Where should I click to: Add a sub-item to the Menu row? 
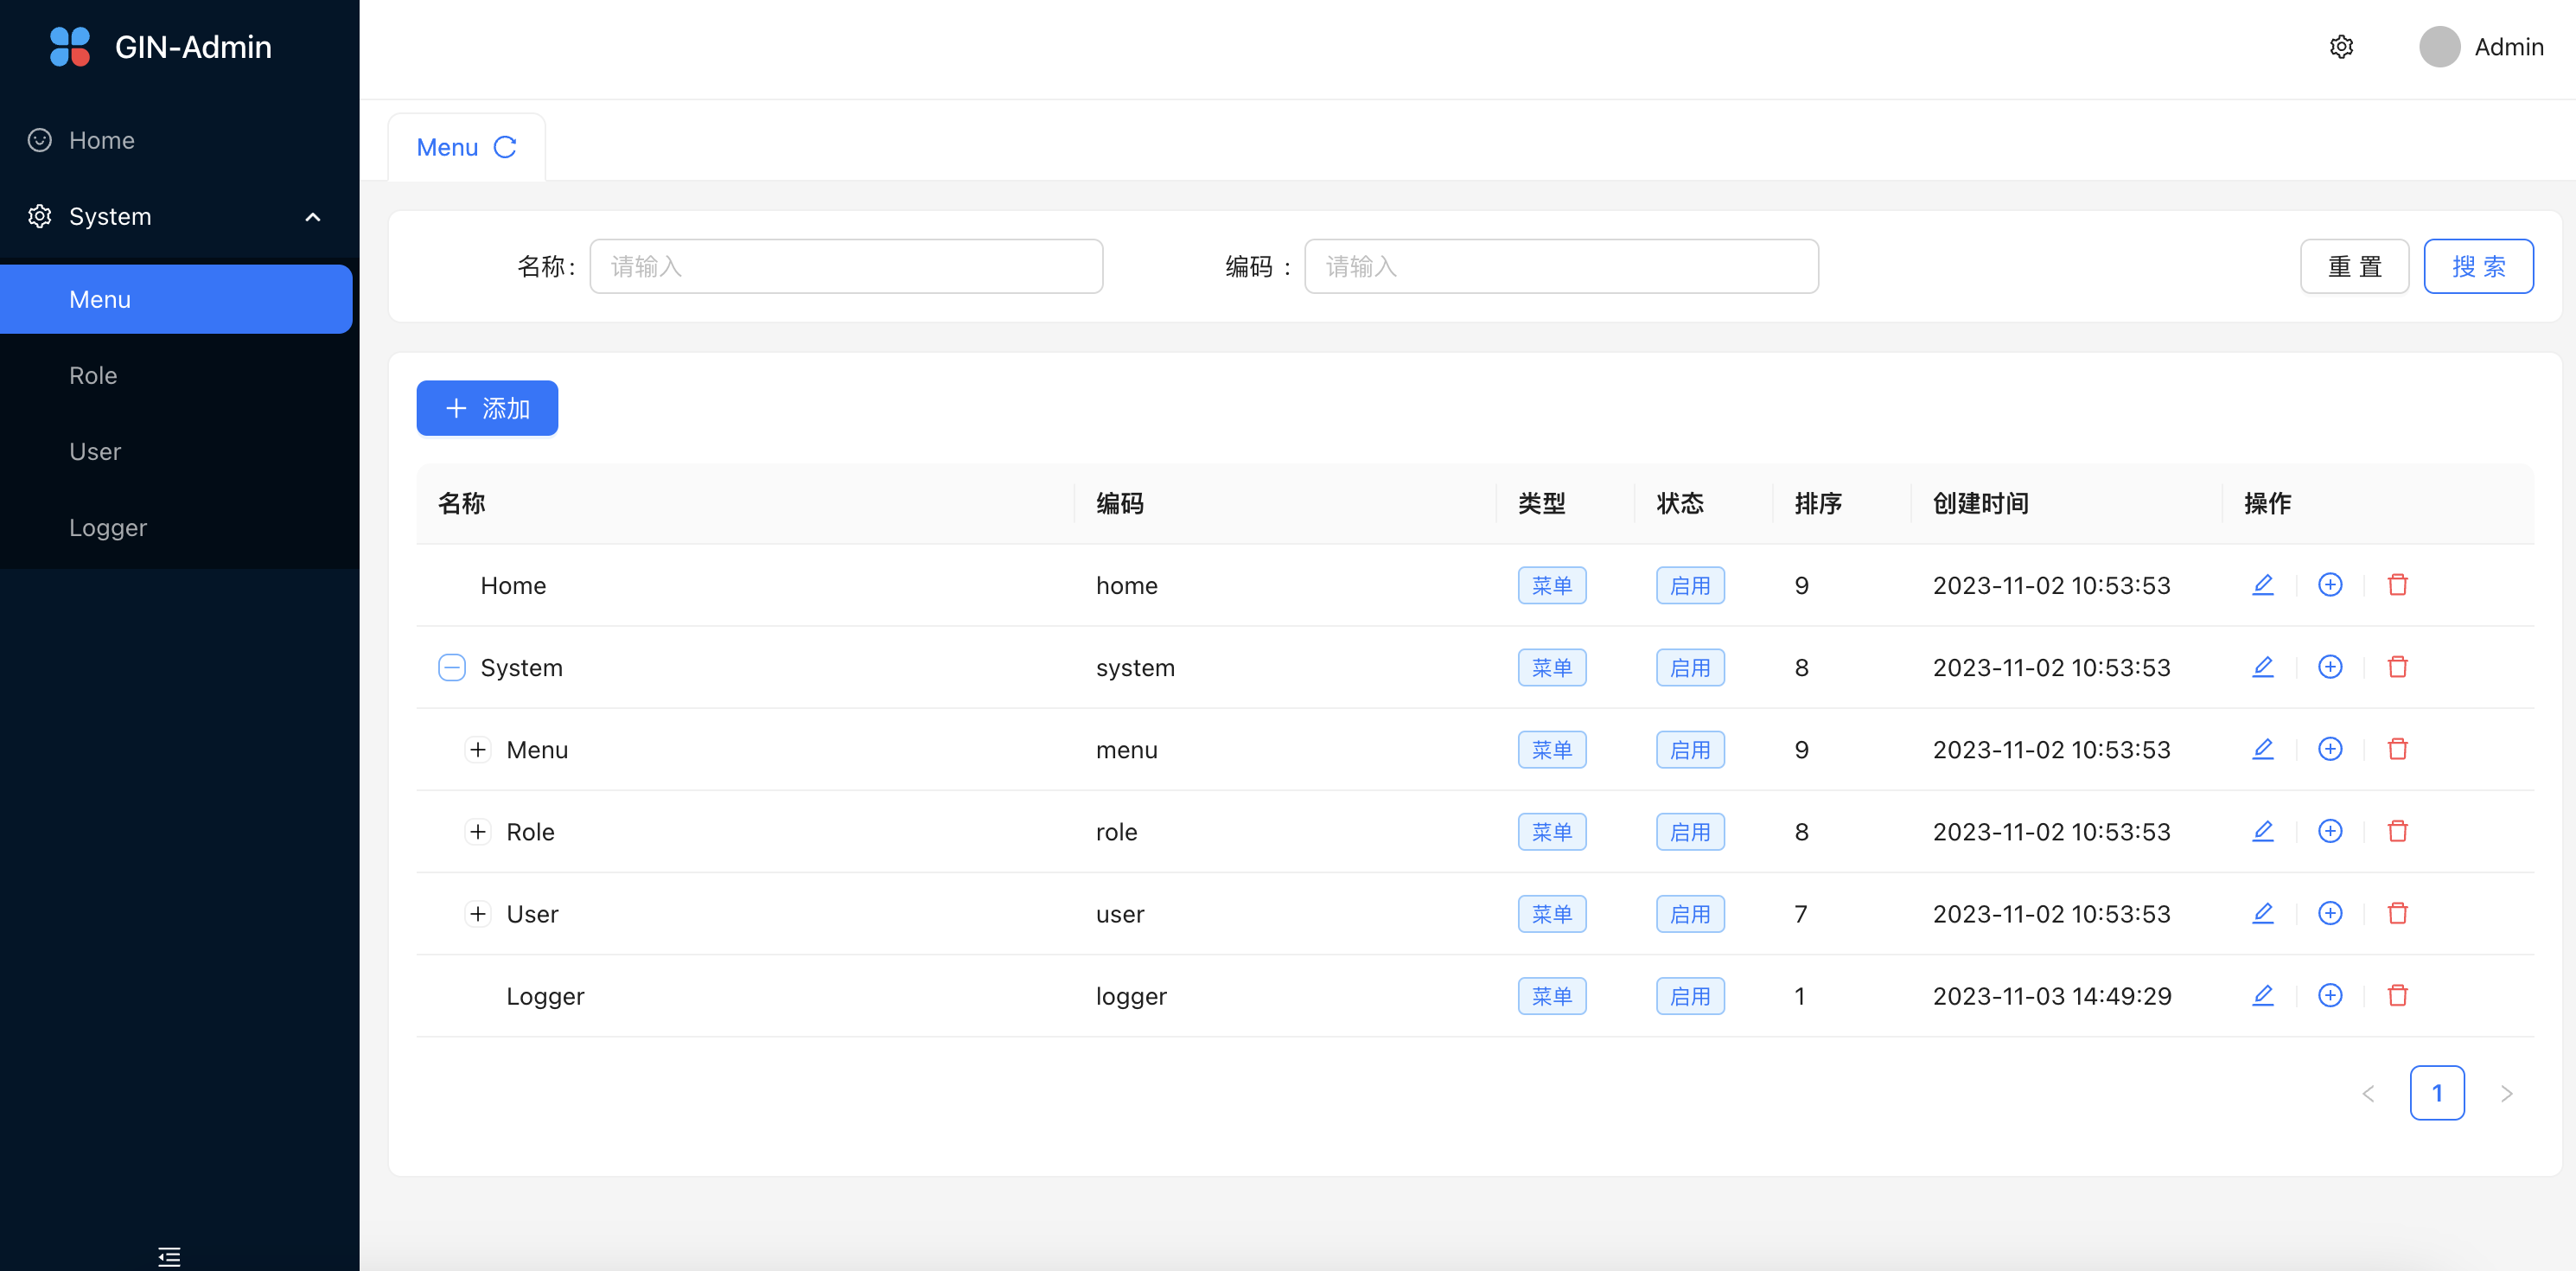2330,749
